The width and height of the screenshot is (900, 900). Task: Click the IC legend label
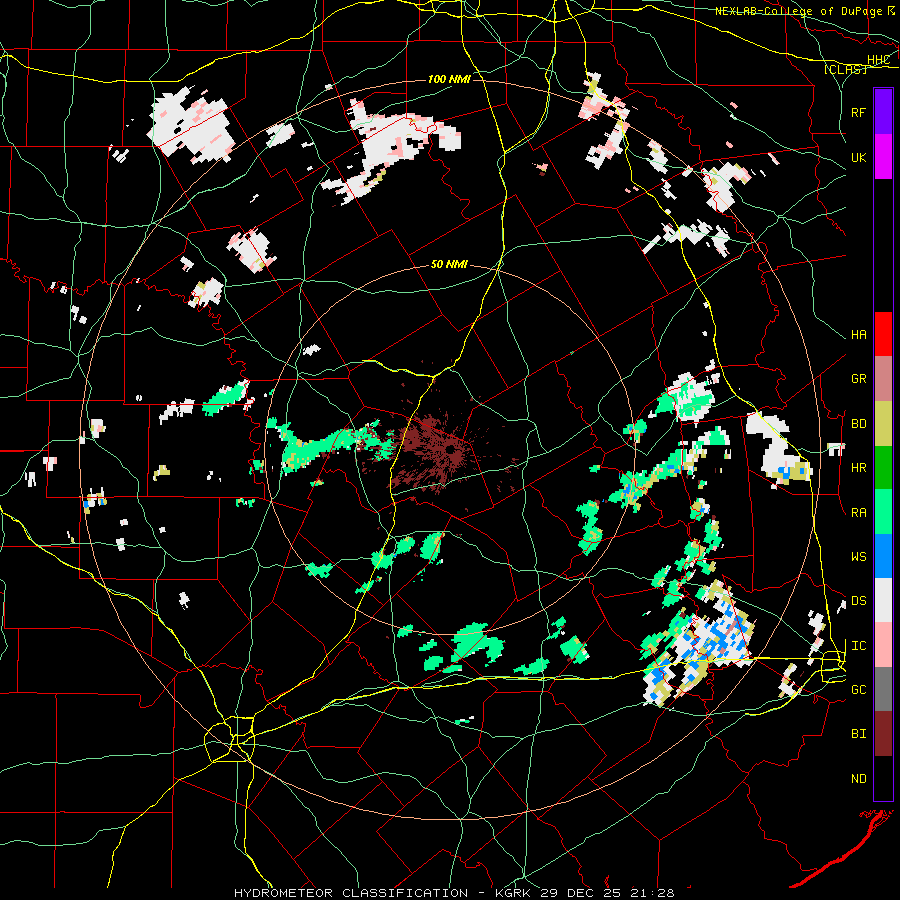click(x=858, y=646)
